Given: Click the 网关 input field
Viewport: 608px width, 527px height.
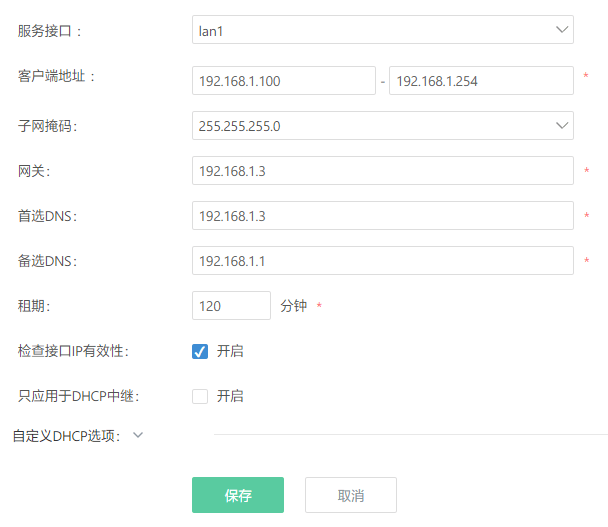Looking at the screenshot, I should click(382, 171).
